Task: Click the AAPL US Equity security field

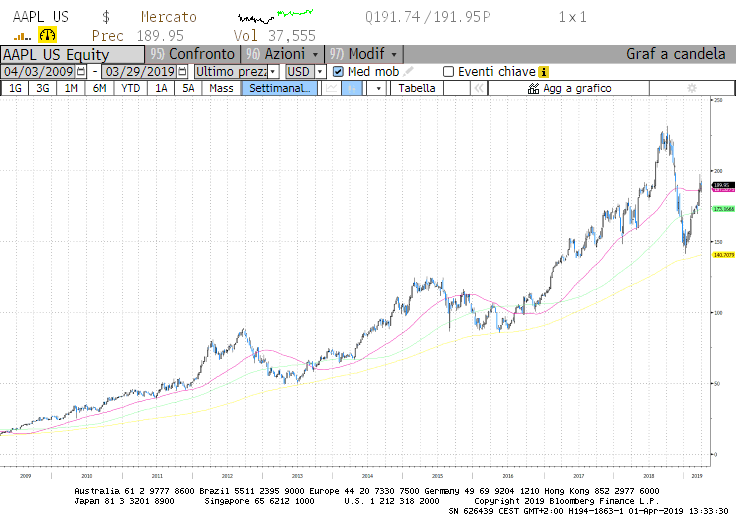Action: (x=72, y=54)
